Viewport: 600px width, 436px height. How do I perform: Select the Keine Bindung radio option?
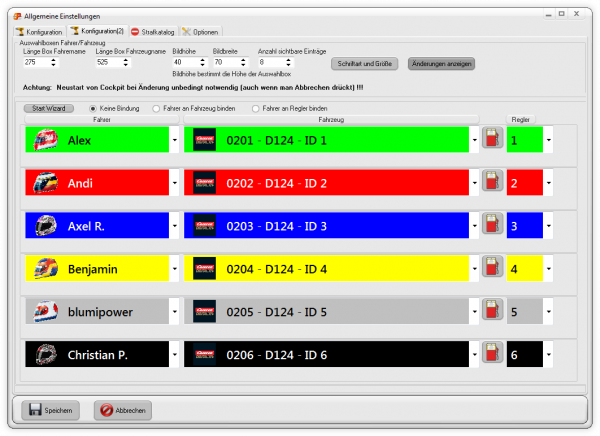(x=94, y=108)
